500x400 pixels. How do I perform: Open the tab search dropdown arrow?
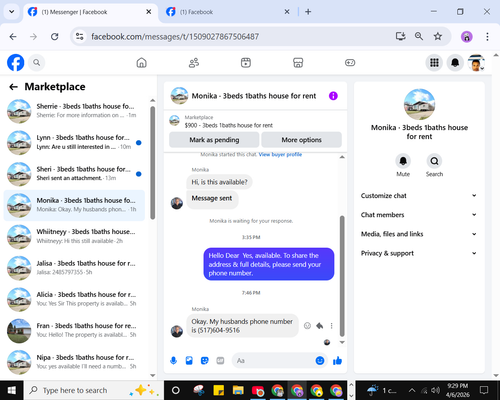(12, 12)
